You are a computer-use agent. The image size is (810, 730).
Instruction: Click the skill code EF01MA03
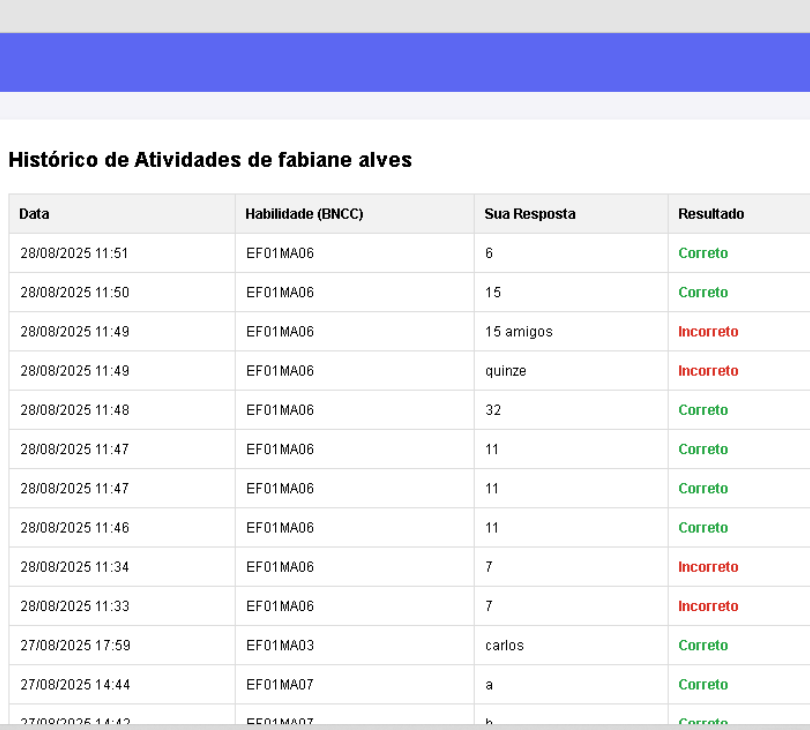click(280, 646)
